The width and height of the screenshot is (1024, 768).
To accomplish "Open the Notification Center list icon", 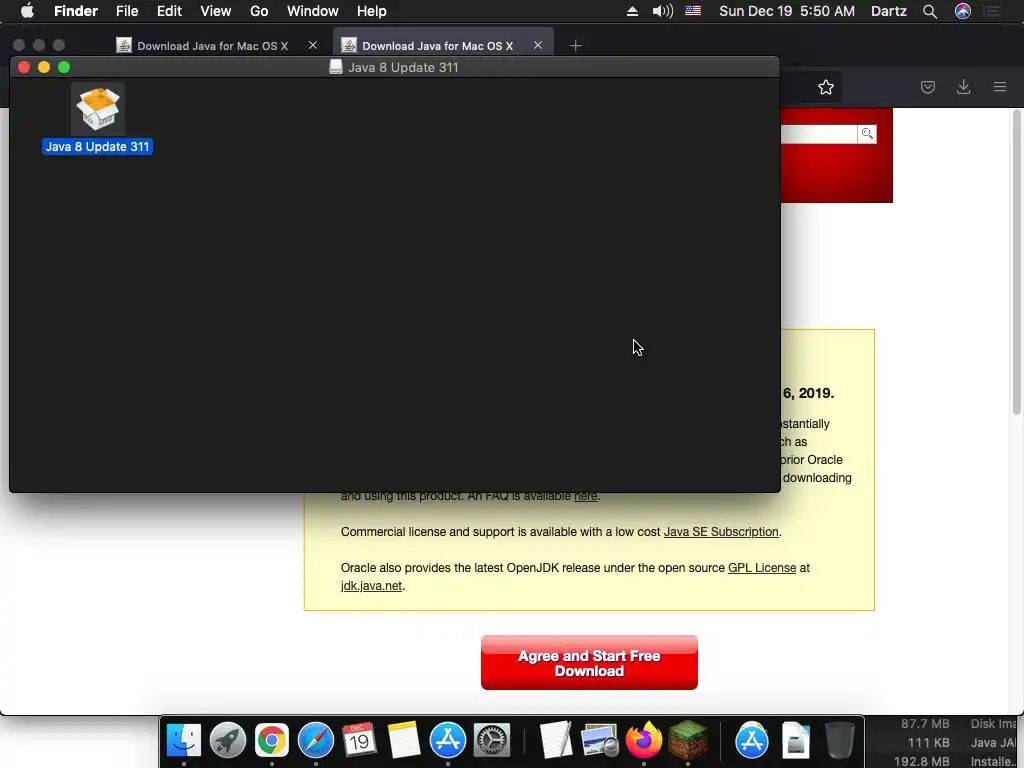I will click(993, 11).
